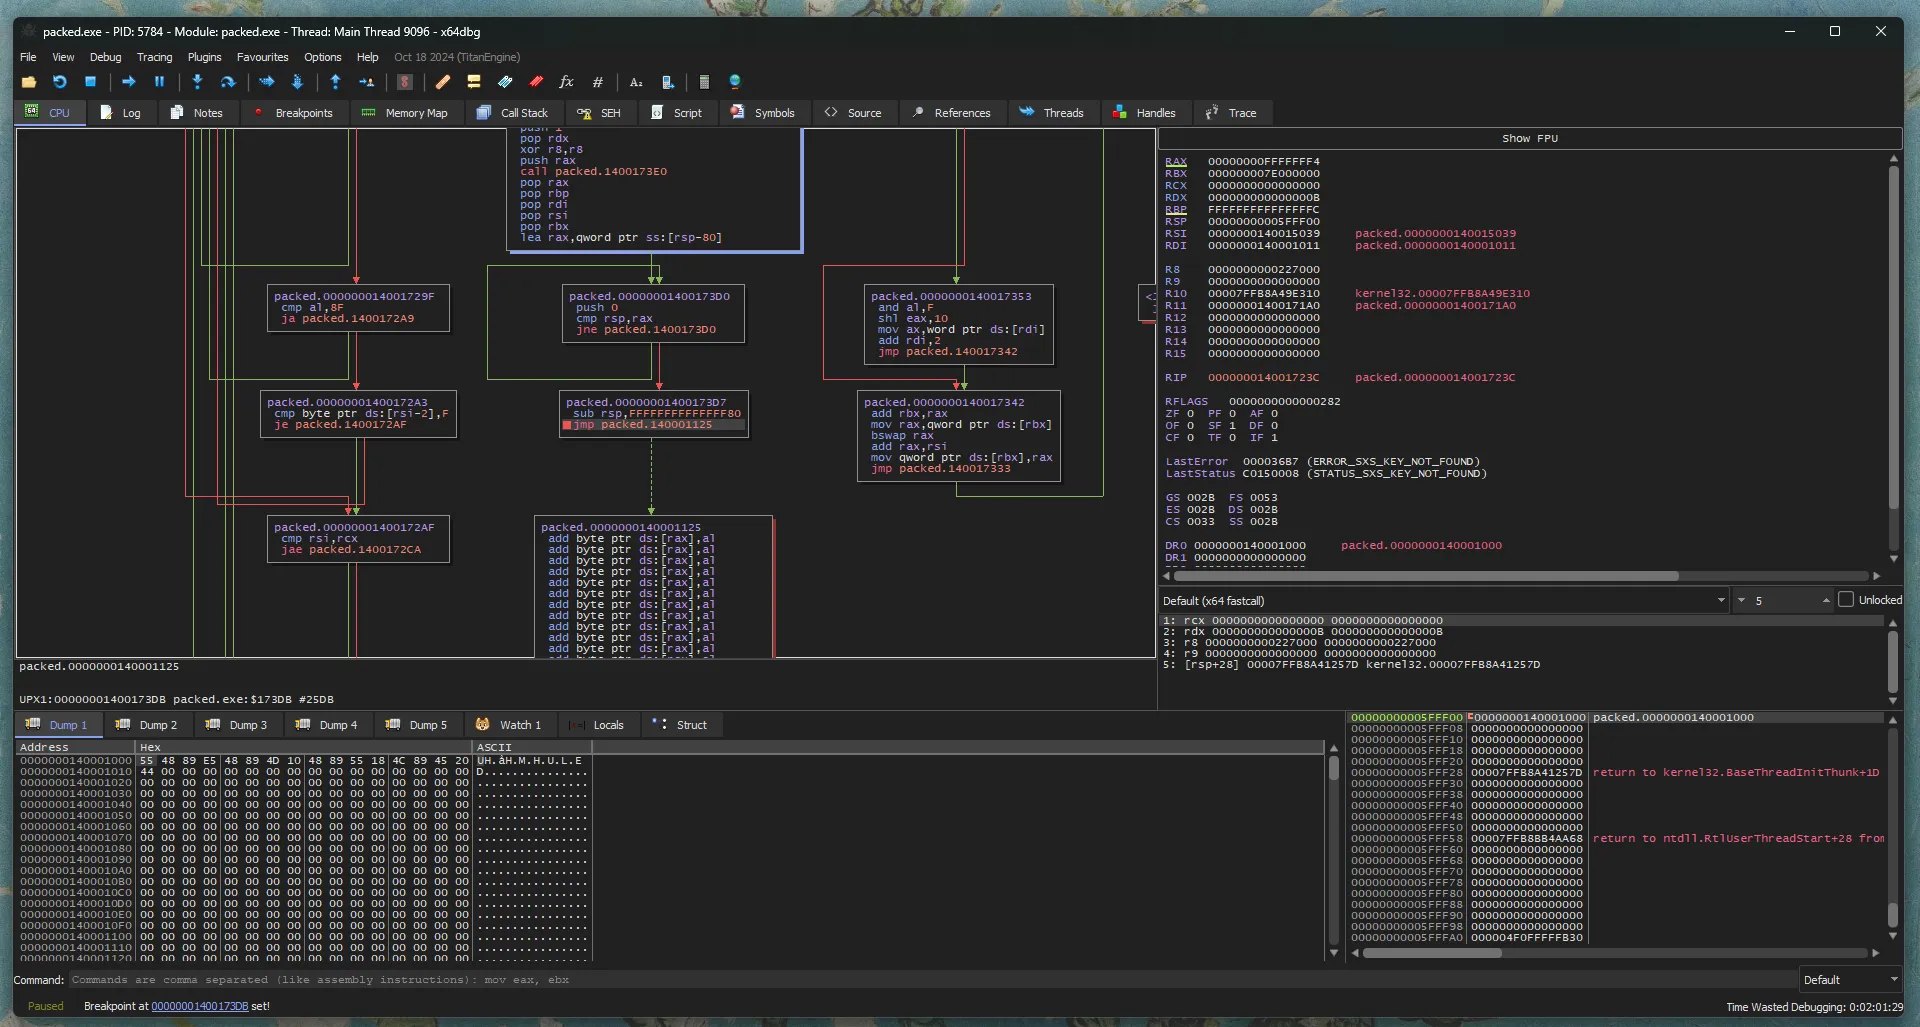The height and width of the screenshot is (1027, 1920).
Task: Click the step over toolbar icon
Action: coord(228,82)
